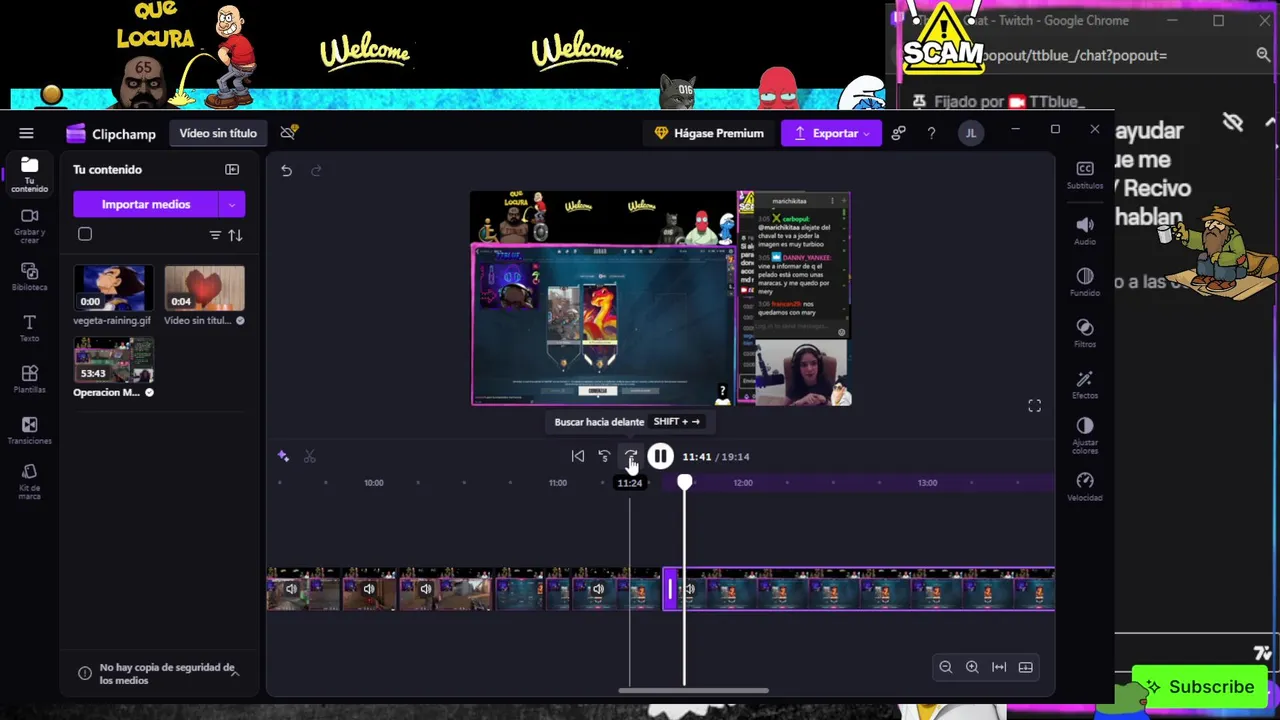Viewport: 1280px width, 720px height.
Task: Click the timeline collapse icon beside zoom controls
Action: pos(1026,667)
